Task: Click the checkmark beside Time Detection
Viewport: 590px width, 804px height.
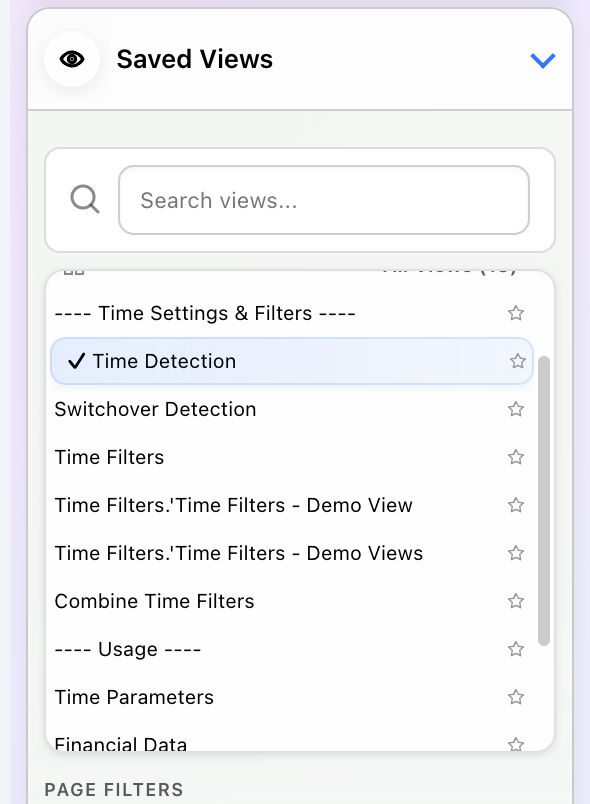Action: coord(76,360)
